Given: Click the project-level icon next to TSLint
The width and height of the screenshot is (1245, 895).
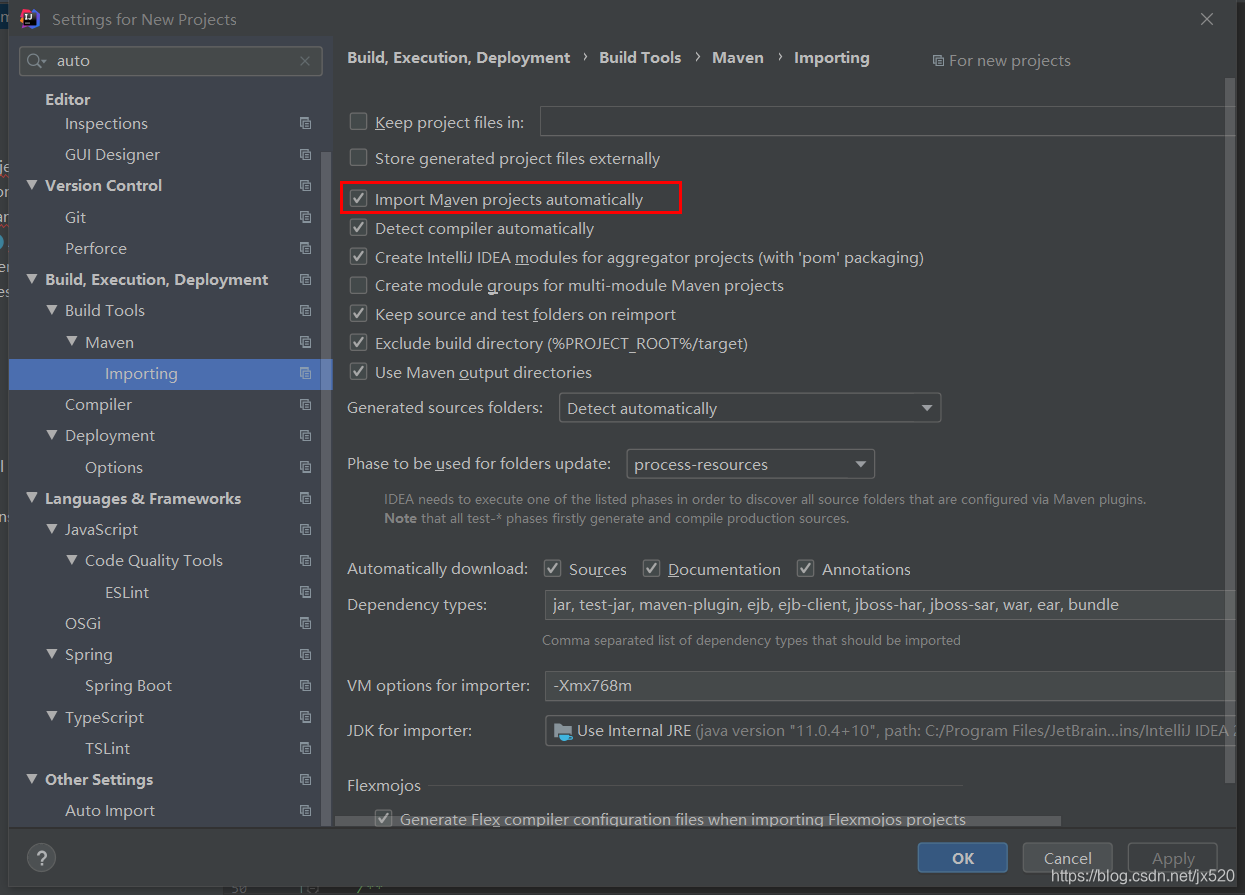Looking at the screenshot, I should click(305, 749).
